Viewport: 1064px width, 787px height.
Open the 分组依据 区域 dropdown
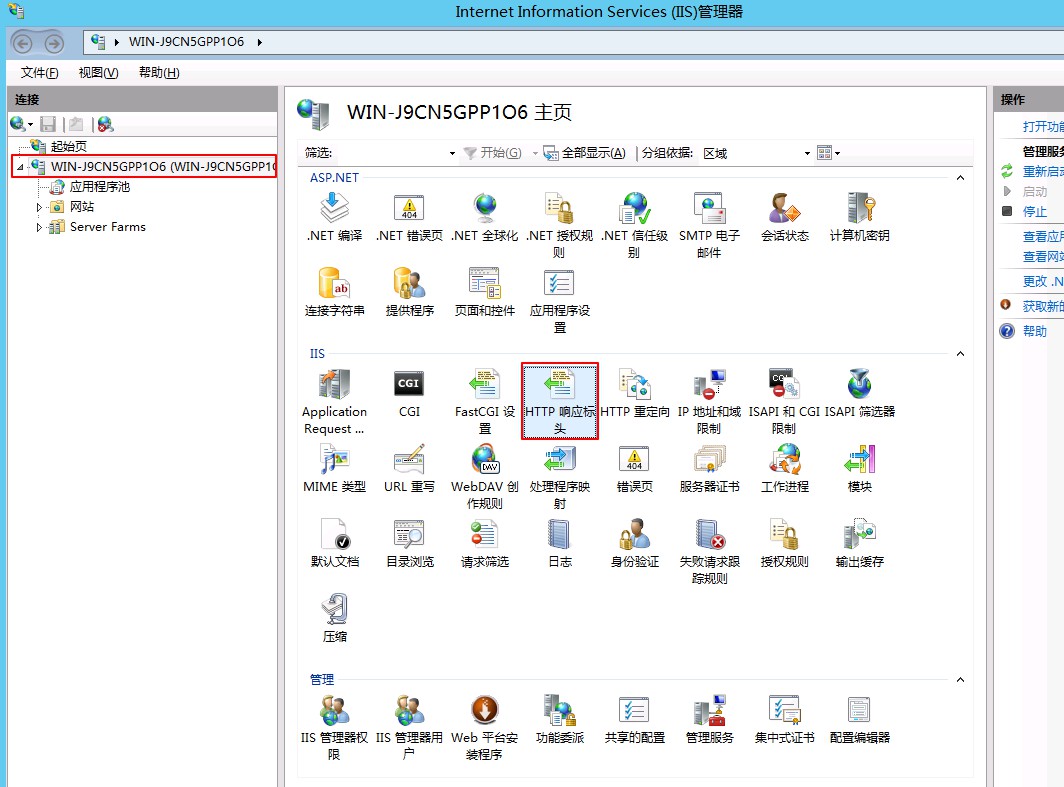coord(756,153)
